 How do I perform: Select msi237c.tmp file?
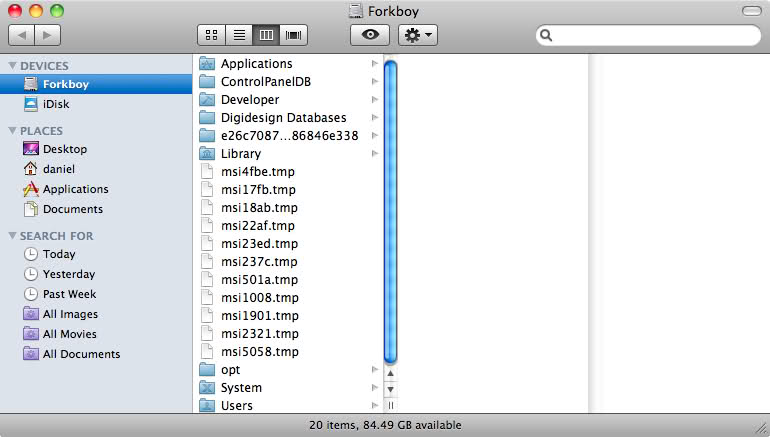point(289,262)
